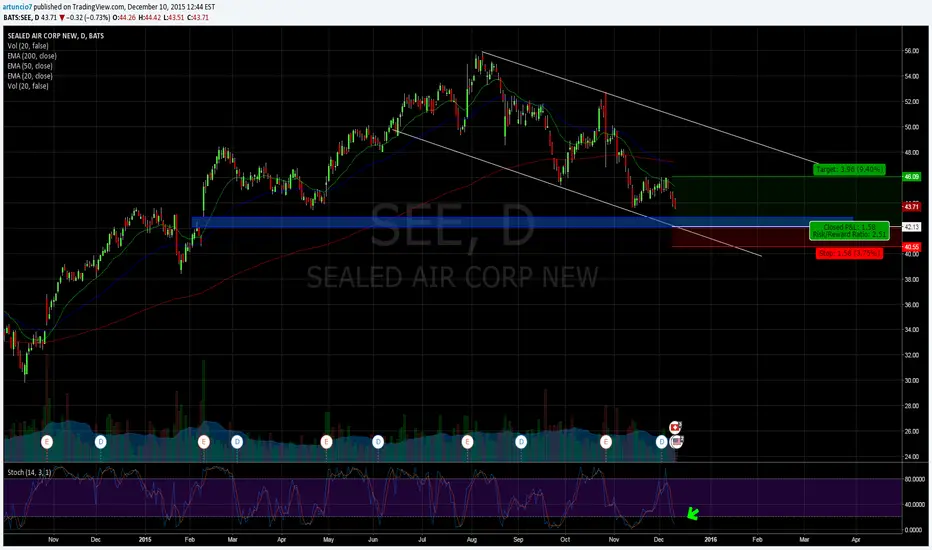
Task: Select the EMA (200, close) legend entry
Action: pos(32,56)
